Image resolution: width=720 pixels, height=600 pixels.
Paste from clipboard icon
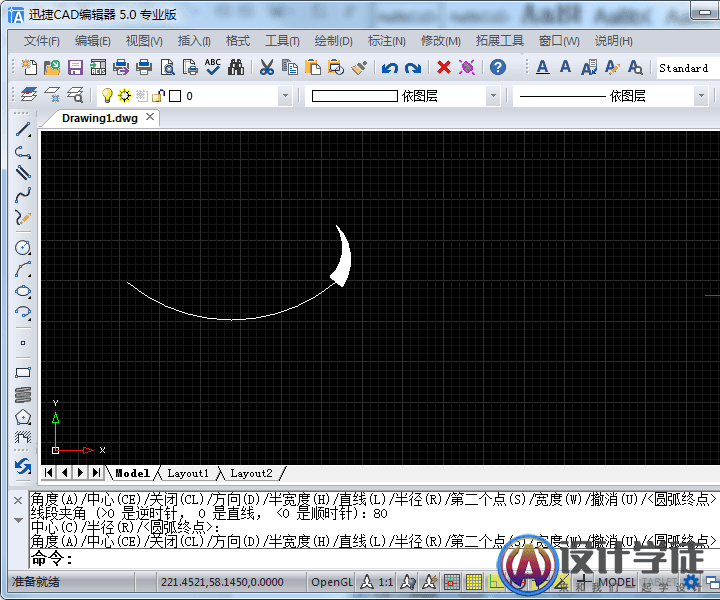pyautogui.click(x=313, y=67)
